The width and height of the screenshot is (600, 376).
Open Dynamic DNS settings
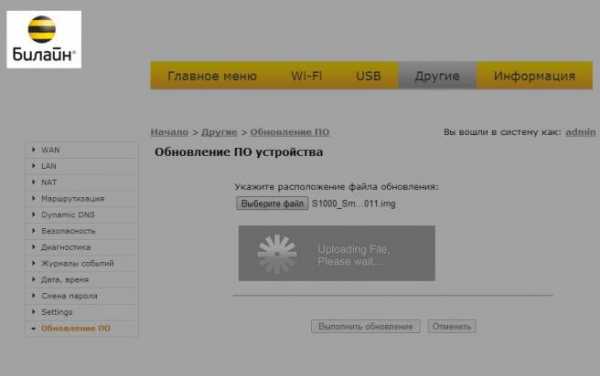(68, 215)
